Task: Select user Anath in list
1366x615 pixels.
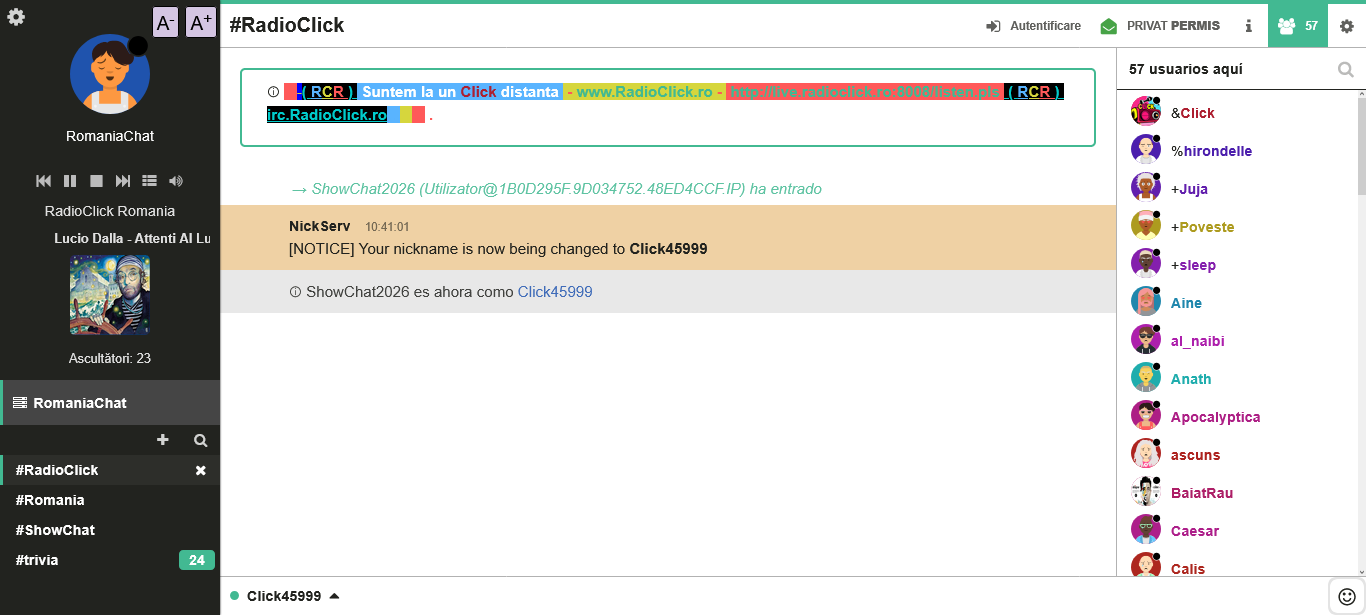Action: 1191,379
